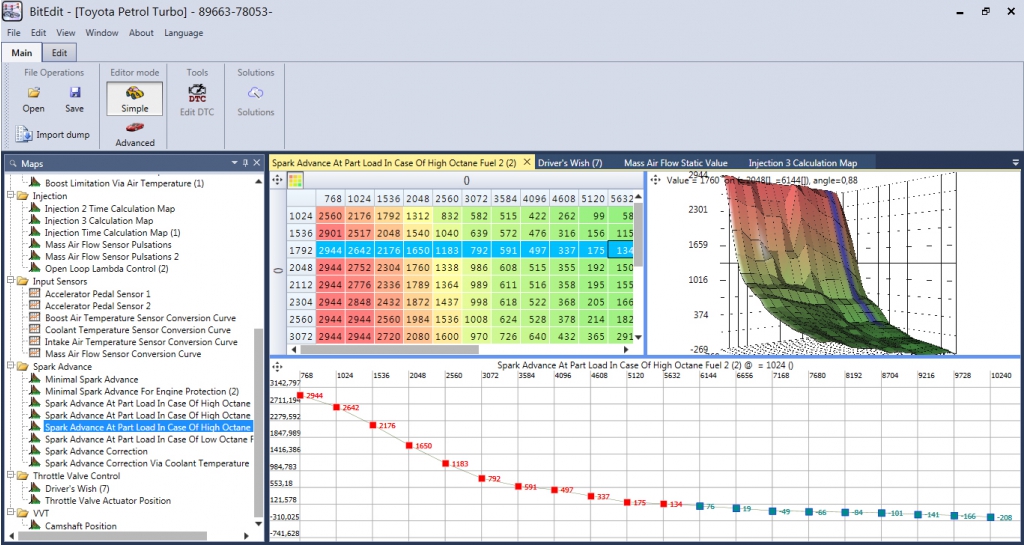Open the File menu
The width and height of the screenshot is (1024, 545).
[14, 33]
